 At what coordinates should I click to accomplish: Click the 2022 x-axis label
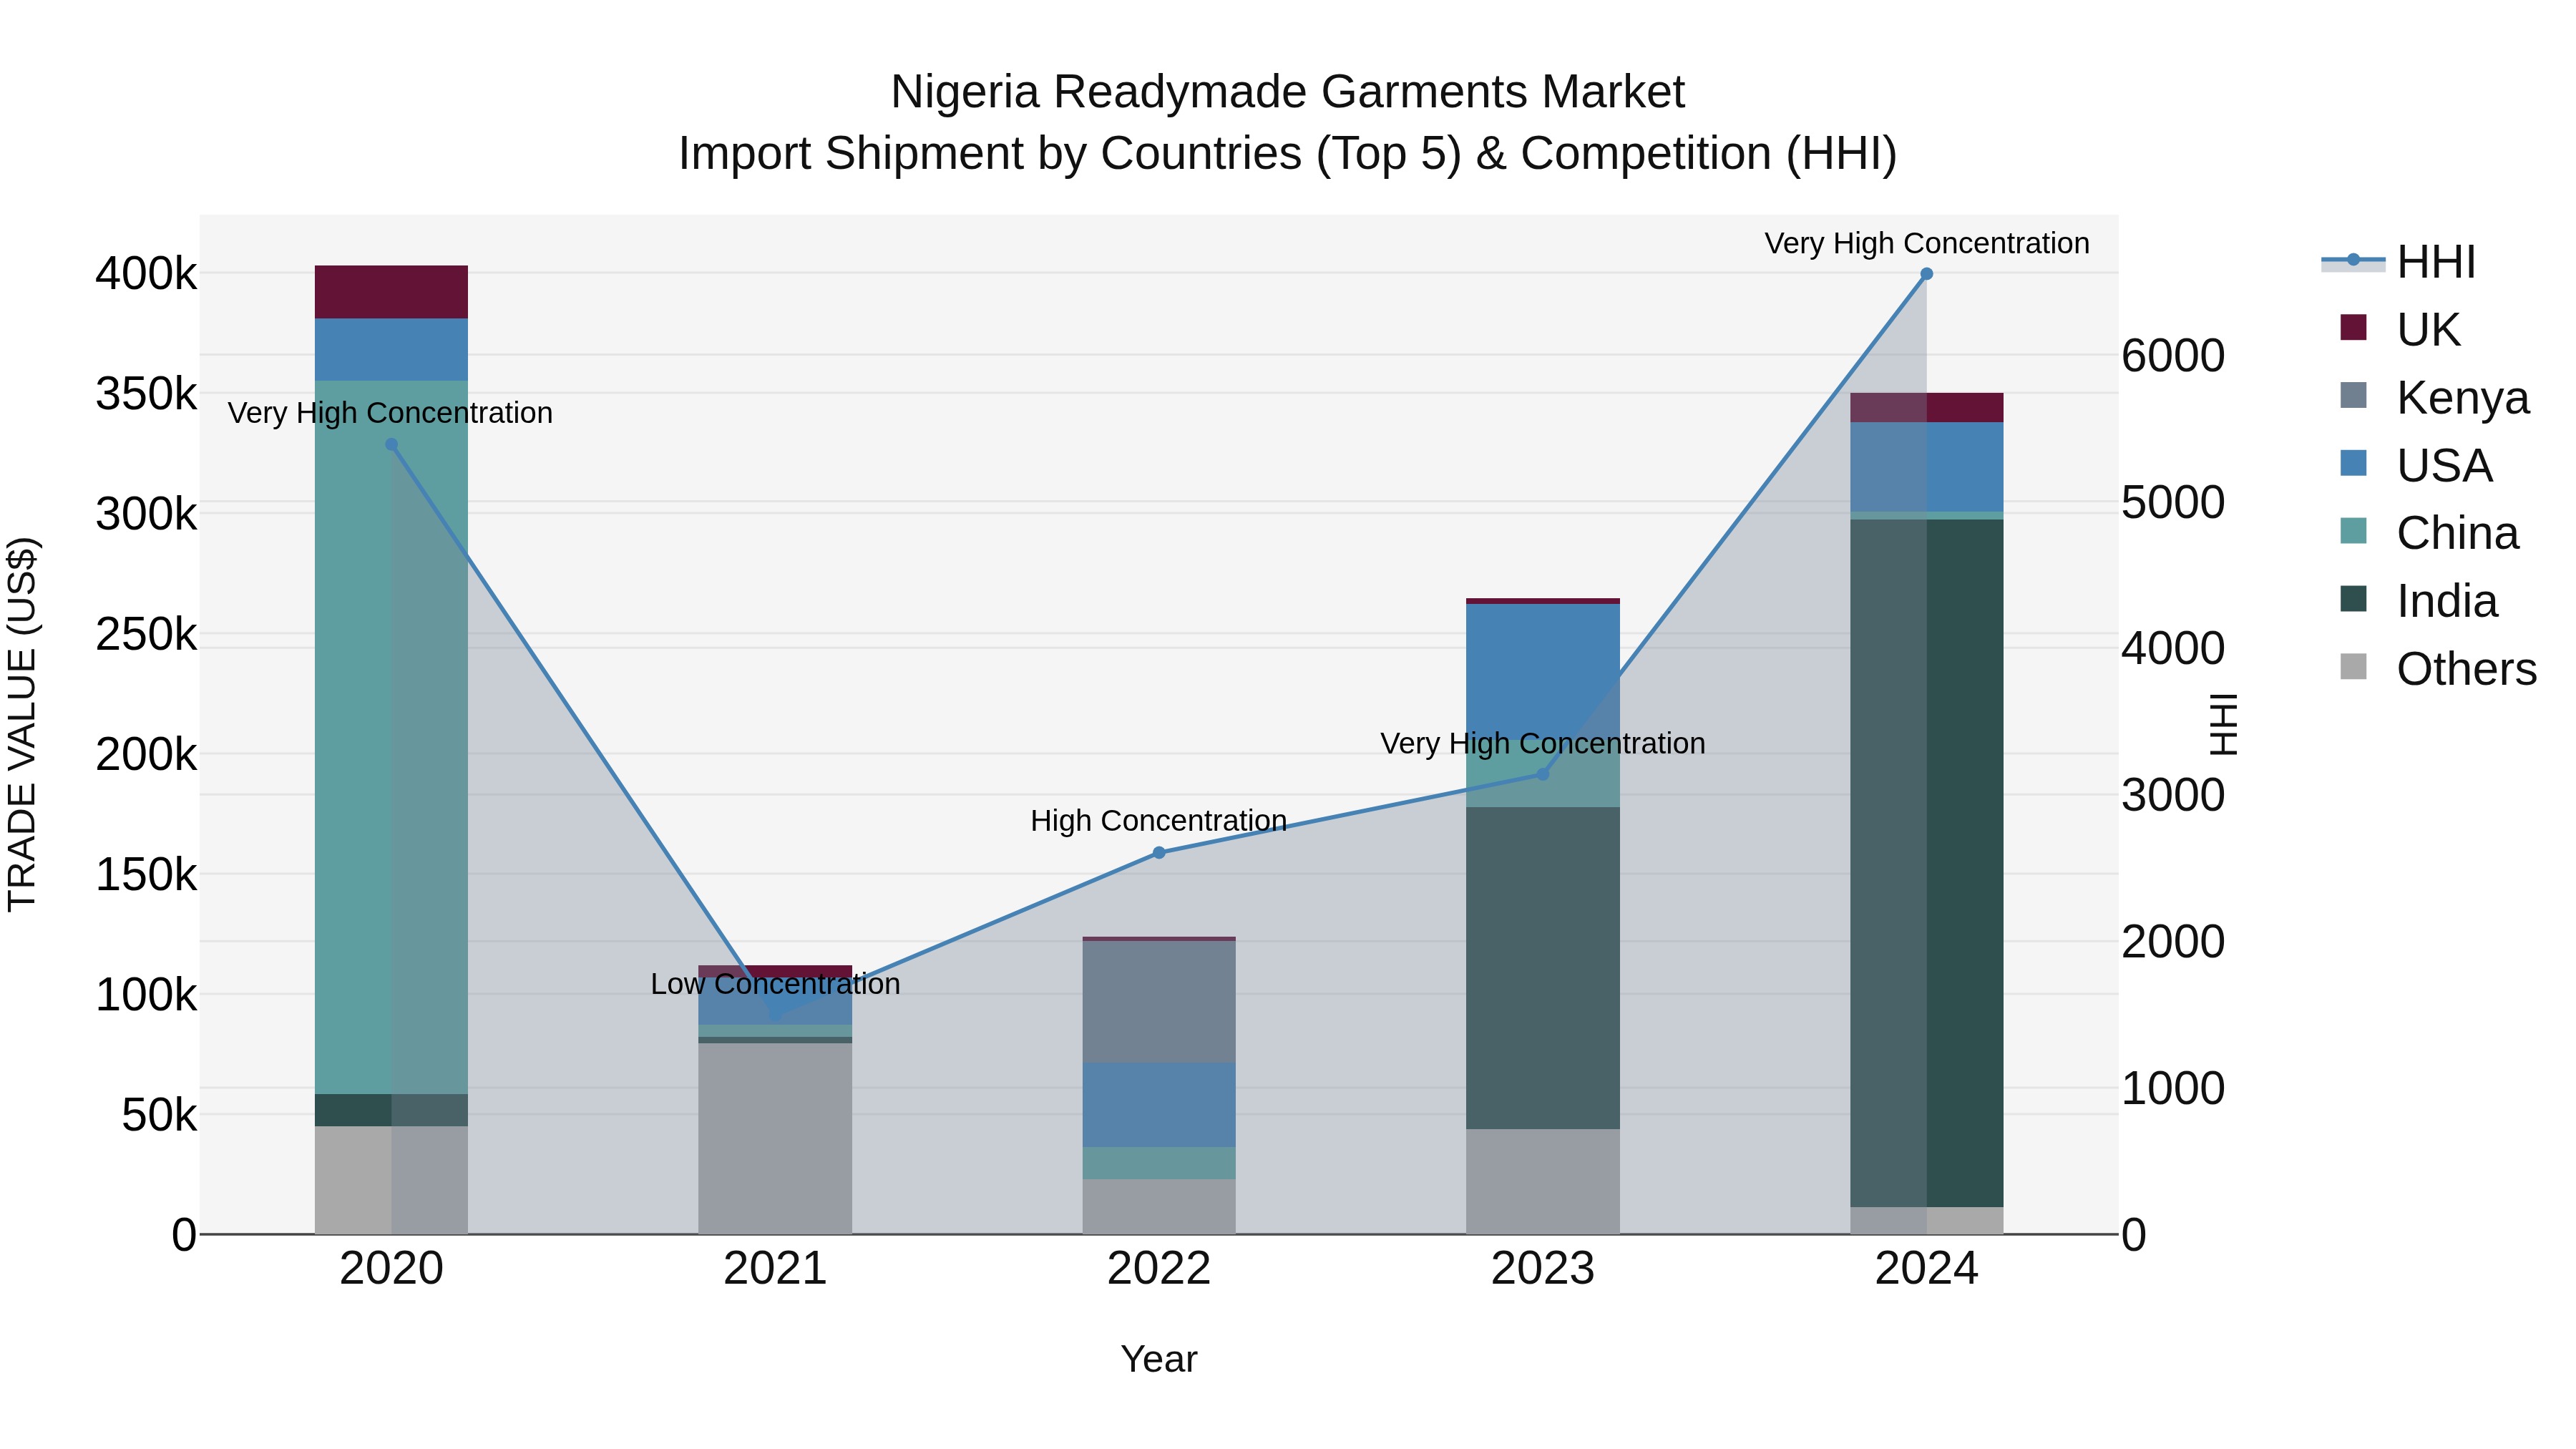coord(1159,1269)
